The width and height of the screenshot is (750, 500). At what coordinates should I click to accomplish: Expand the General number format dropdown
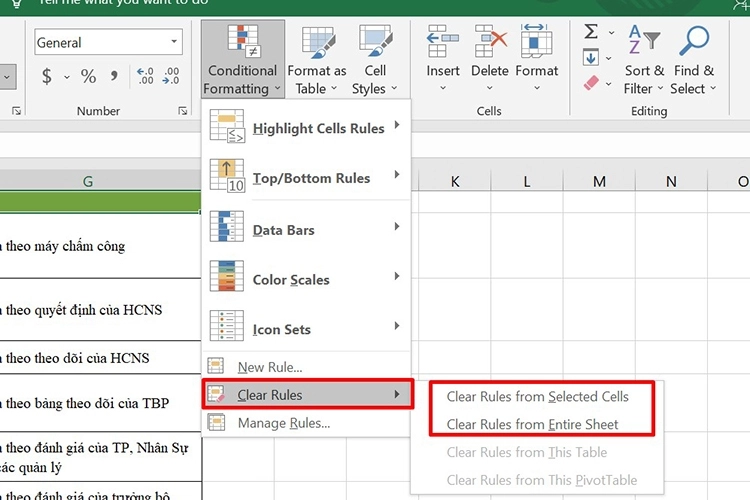pos(175,43)
